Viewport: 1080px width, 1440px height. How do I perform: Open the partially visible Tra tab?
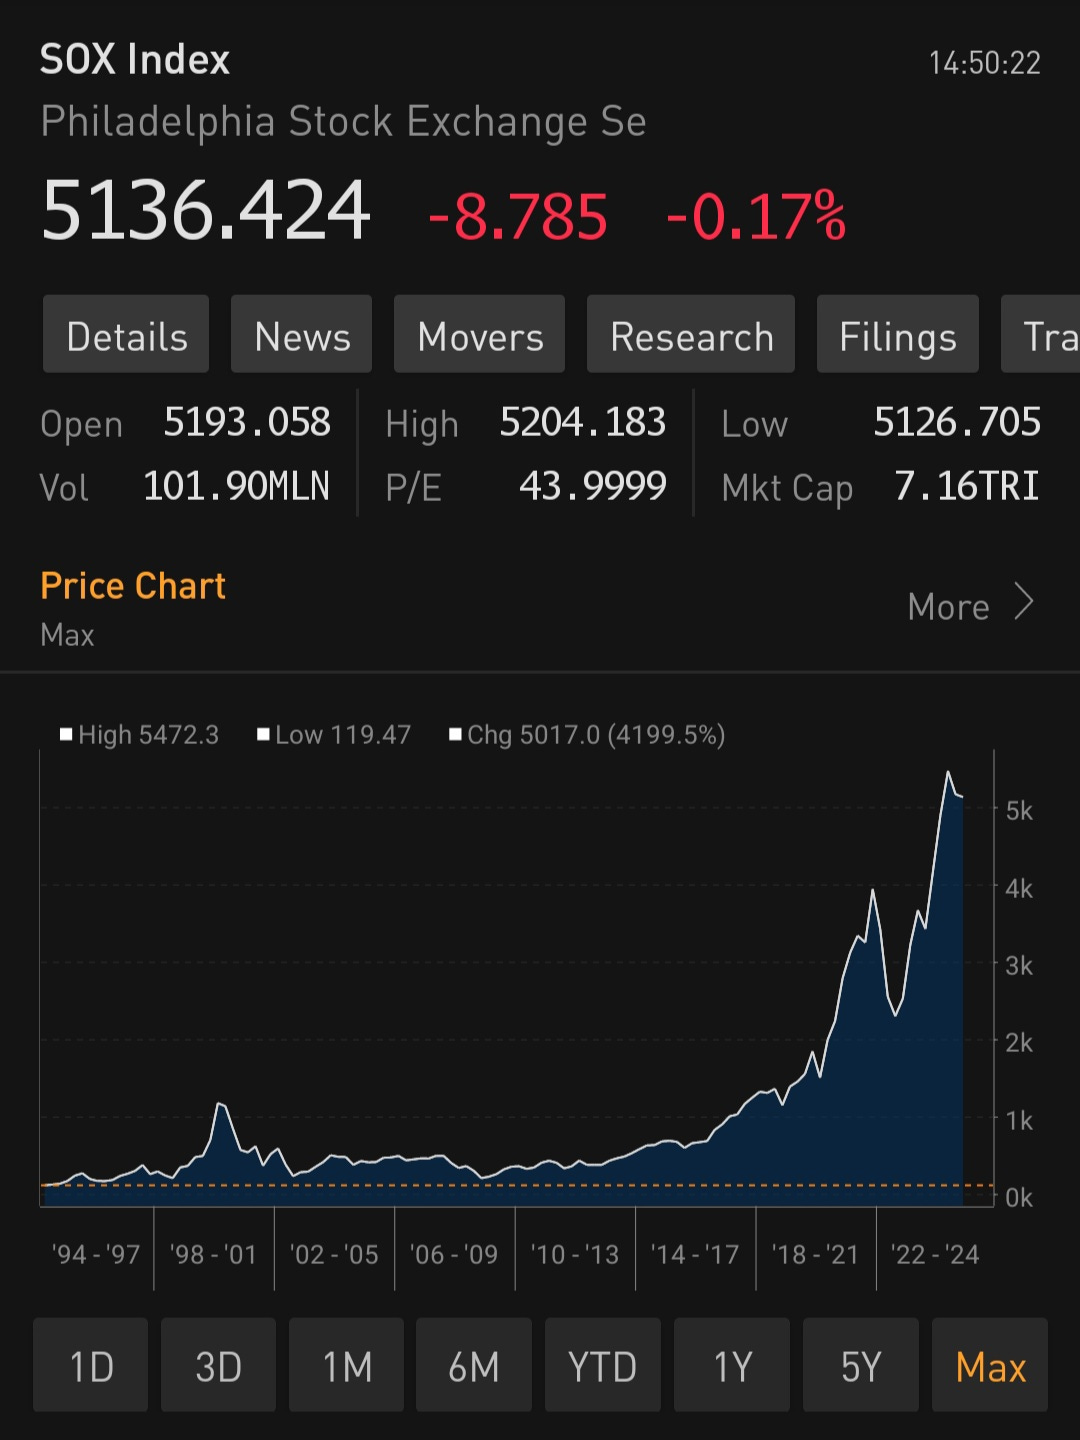click(1041, 334)
